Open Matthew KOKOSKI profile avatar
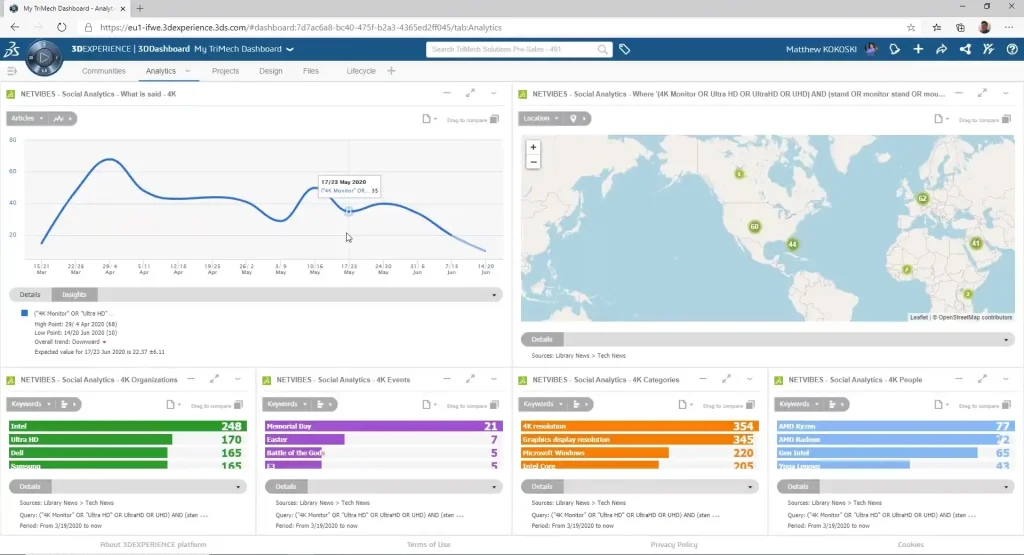Screen dimensions: 1024x555 [x=871, y=49]
